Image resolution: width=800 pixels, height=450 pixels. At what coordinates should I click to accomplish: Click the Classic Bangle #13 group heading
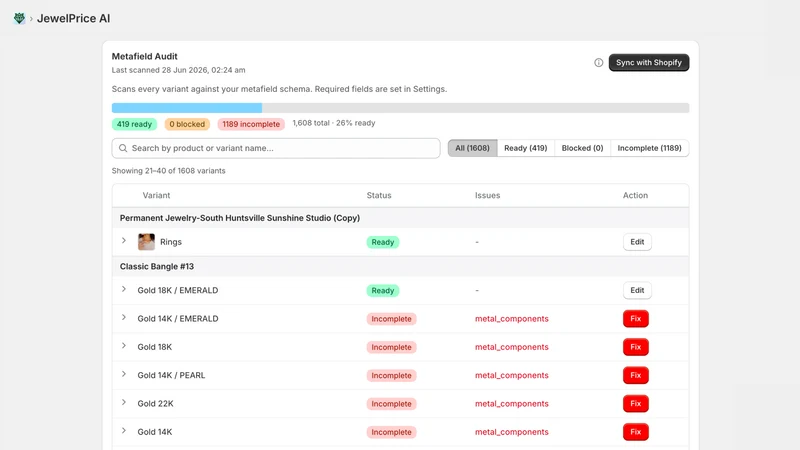click(157, 266)
